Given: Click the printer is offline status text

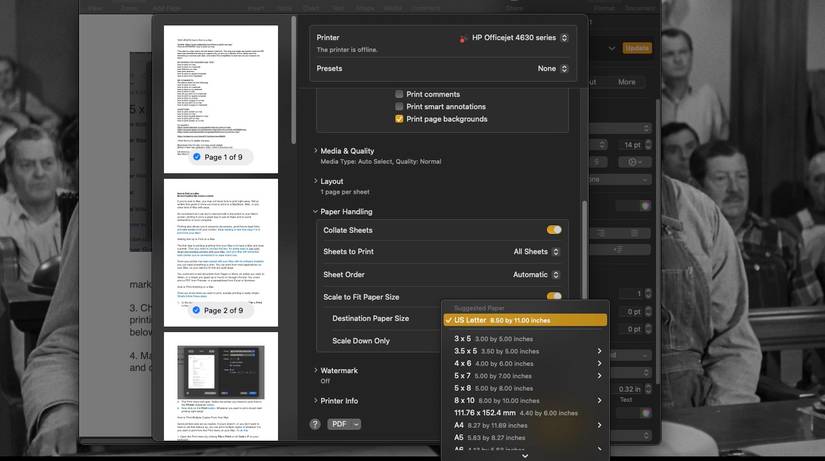Looking at the screenshot, I should point(347,50).
